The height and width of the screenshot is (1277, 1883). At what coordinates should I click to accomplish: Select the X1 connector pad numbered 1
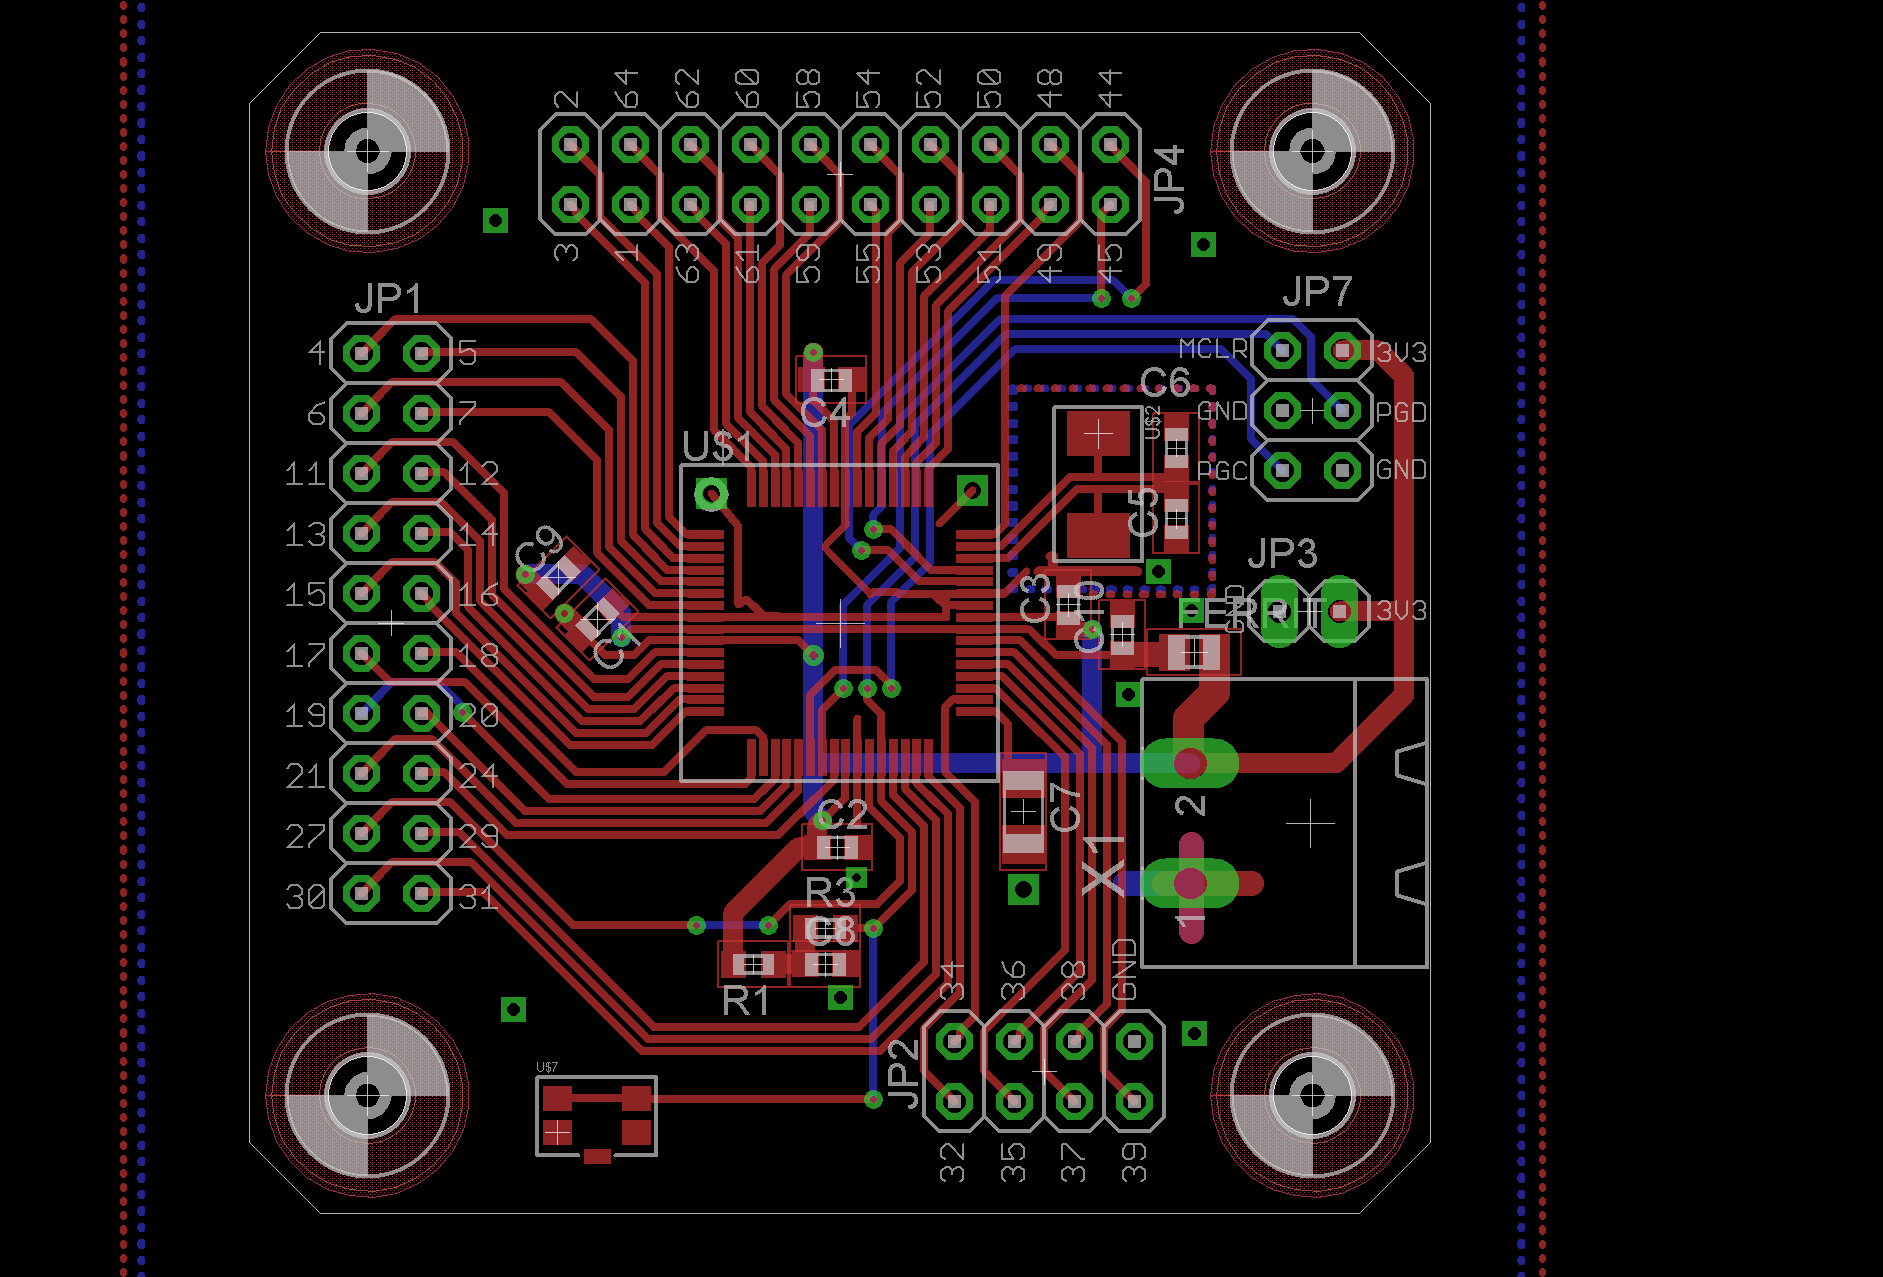click(x=1190, y=884)
